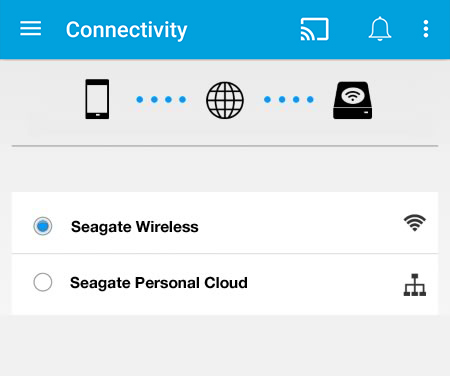Select the Seagate Wireless radio button

pyautogui.click(x=43, y=226)
